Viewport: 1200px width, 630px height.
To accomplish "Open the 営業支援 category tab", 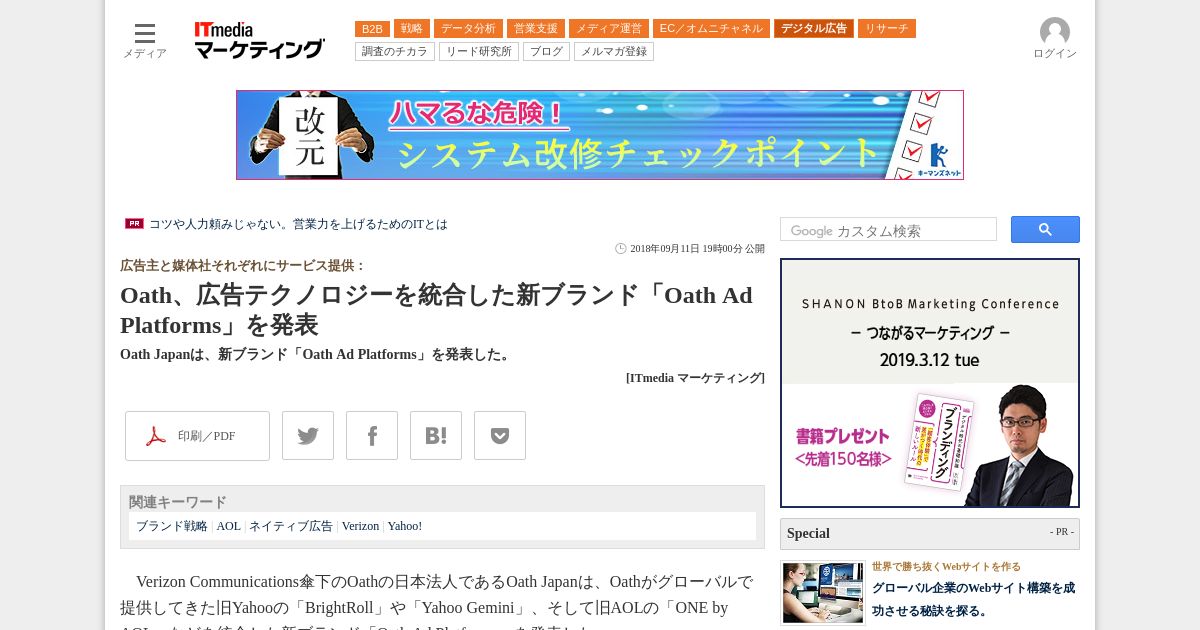I will click(x=536, y=29).
